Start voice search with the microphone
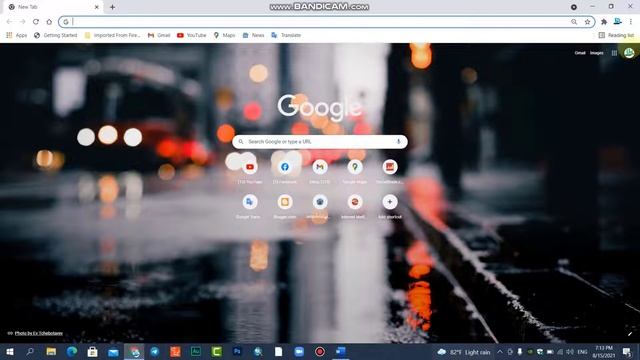Viewport: 640px width, 360px height. (398, 142)
